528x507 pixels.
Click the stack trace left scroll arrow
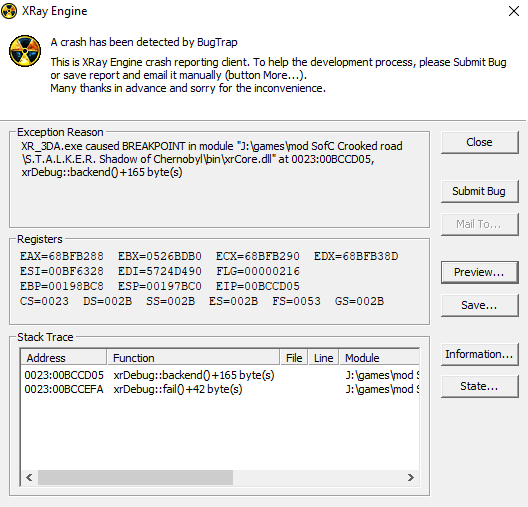29,478
